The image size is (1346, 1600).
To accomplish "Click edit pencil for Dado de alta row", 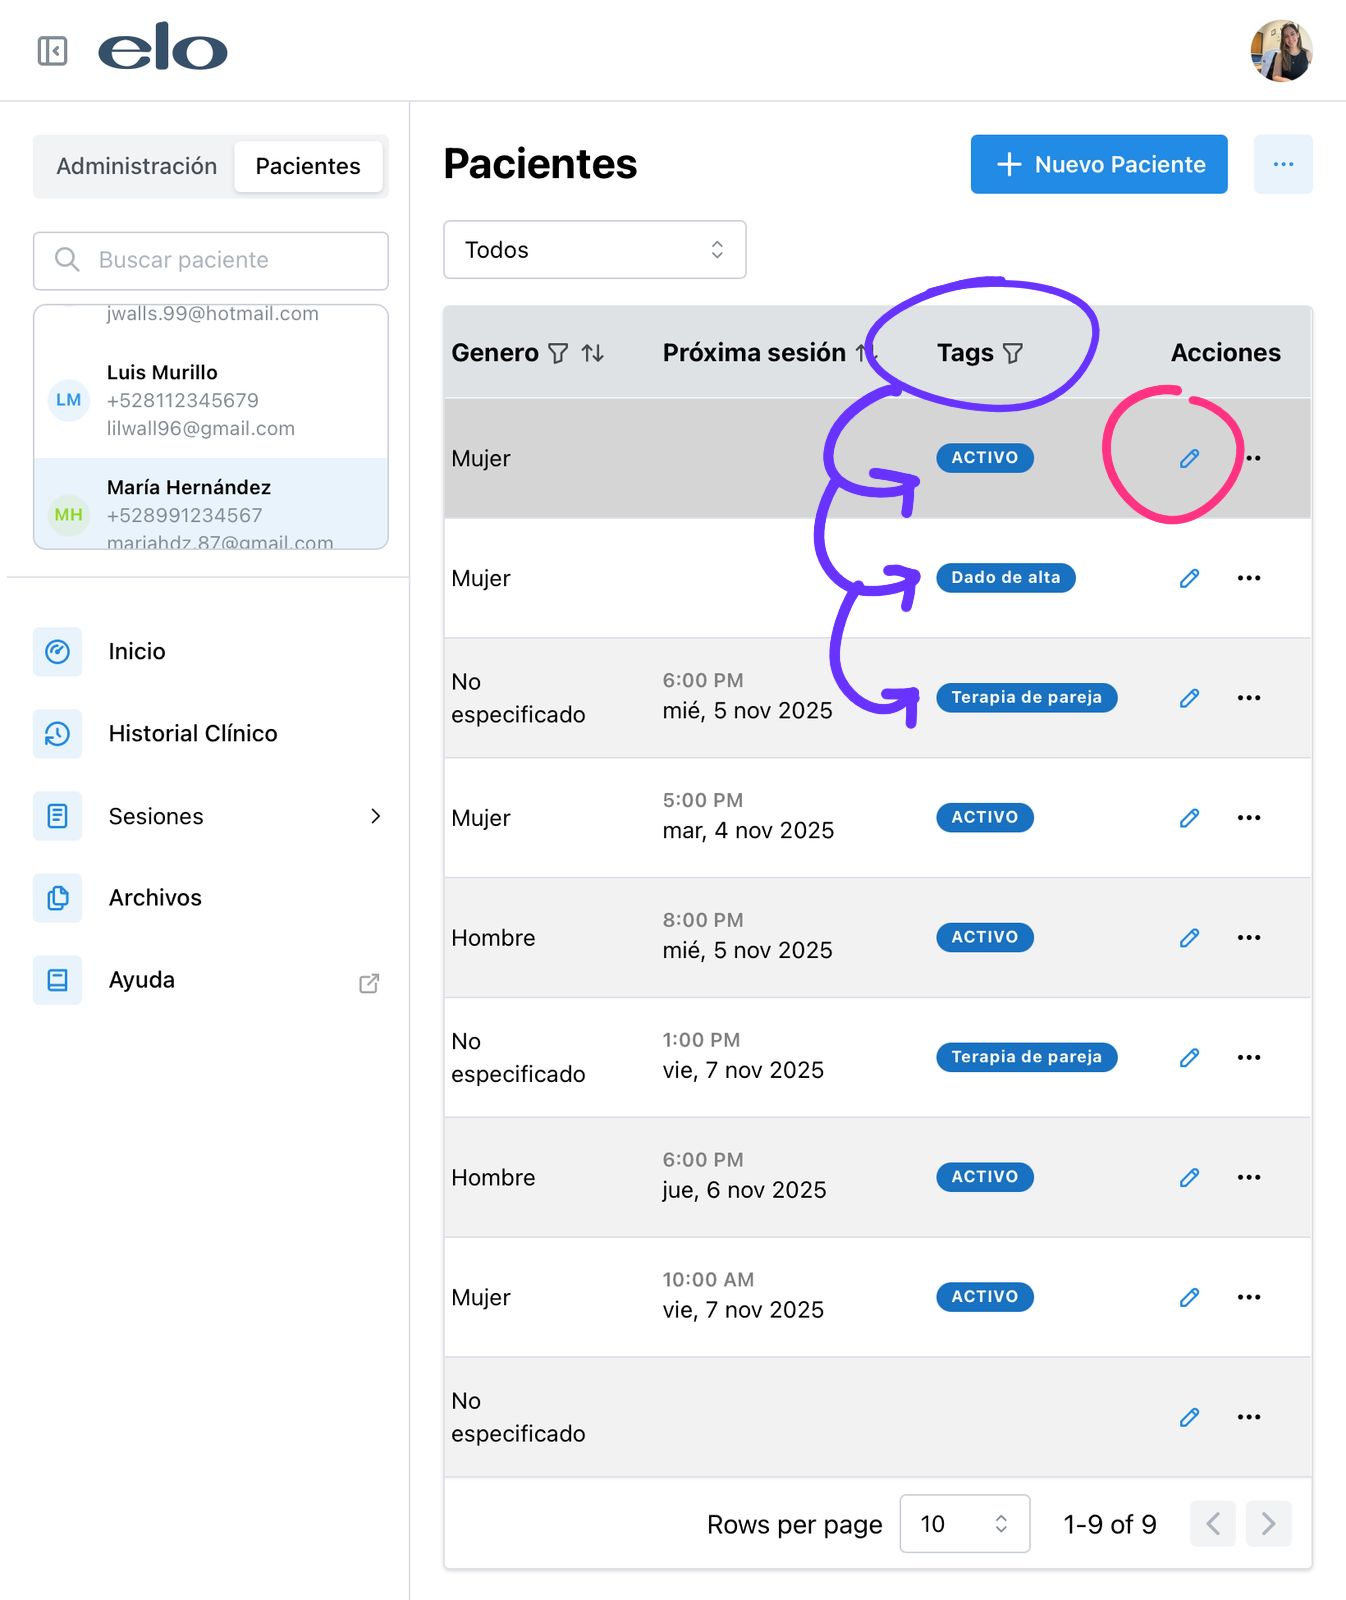I will [x=1189, y=578].
